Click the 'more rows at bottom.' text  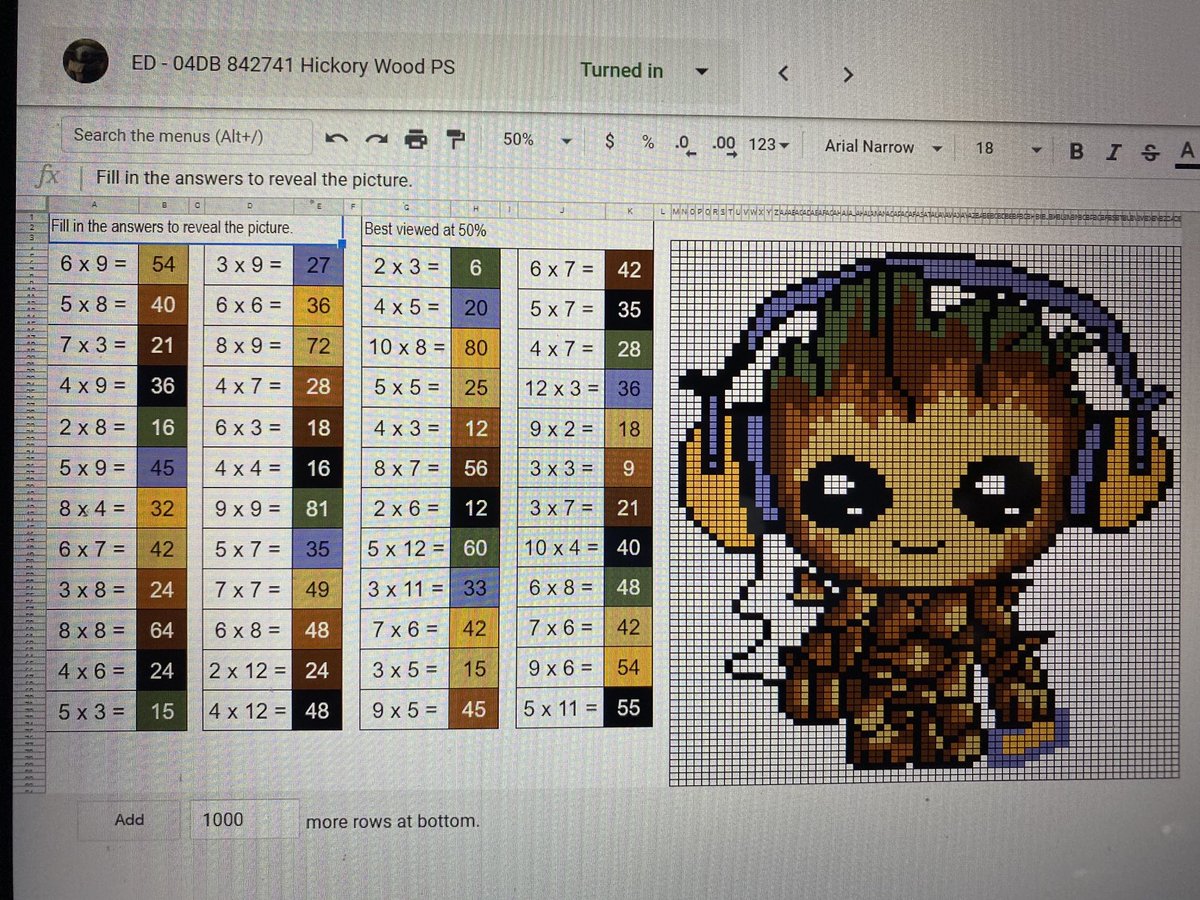(393, 821)
